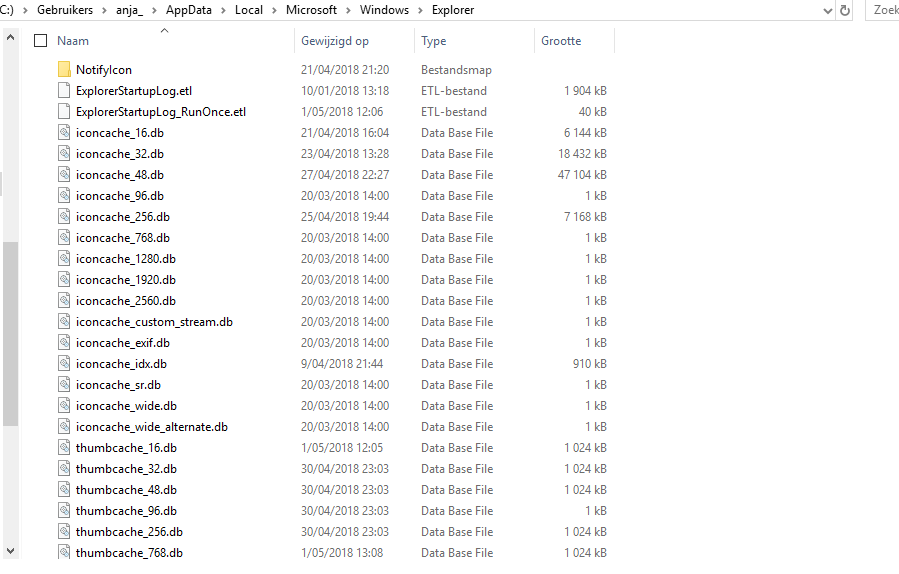Expand the chevron after Gebruikers in the path

coord(104,10)
